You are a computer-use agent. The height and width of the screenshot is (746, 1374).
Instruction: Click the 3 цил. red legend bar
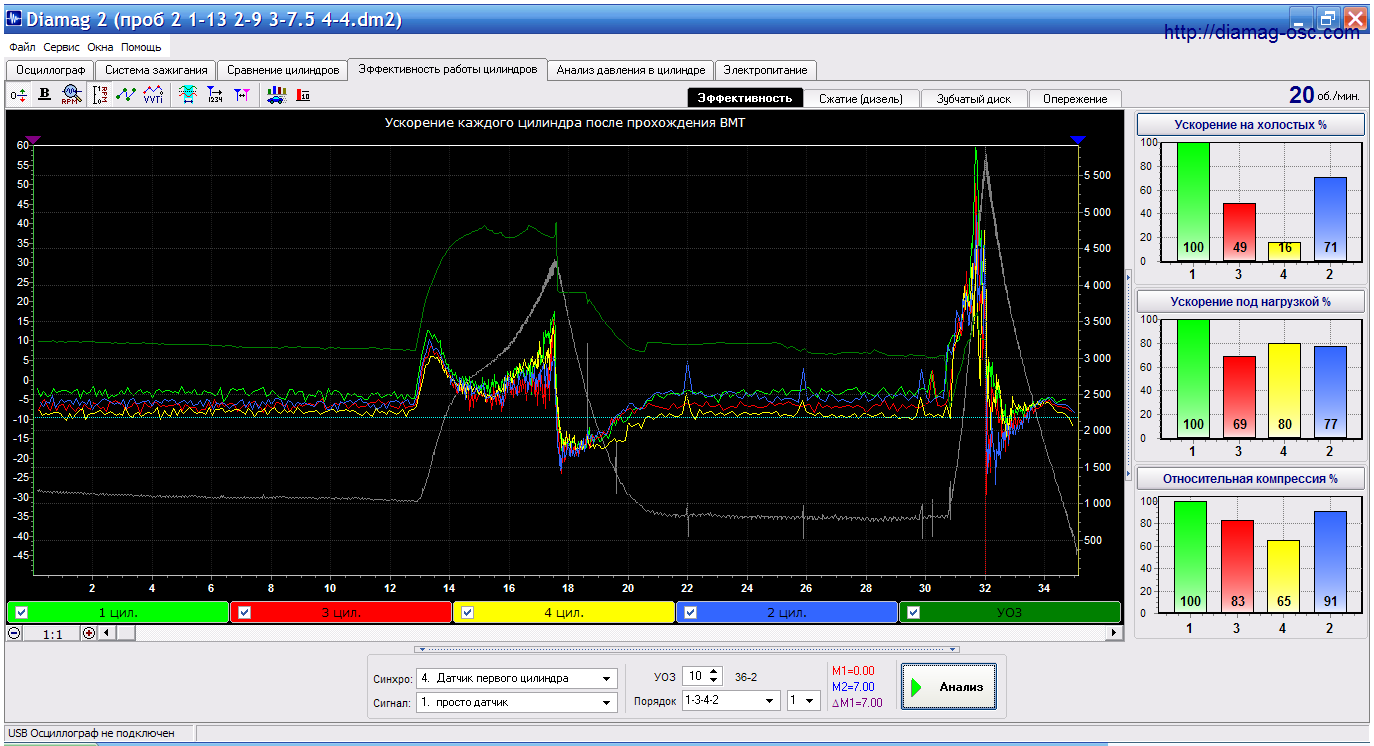pos(341,612)
